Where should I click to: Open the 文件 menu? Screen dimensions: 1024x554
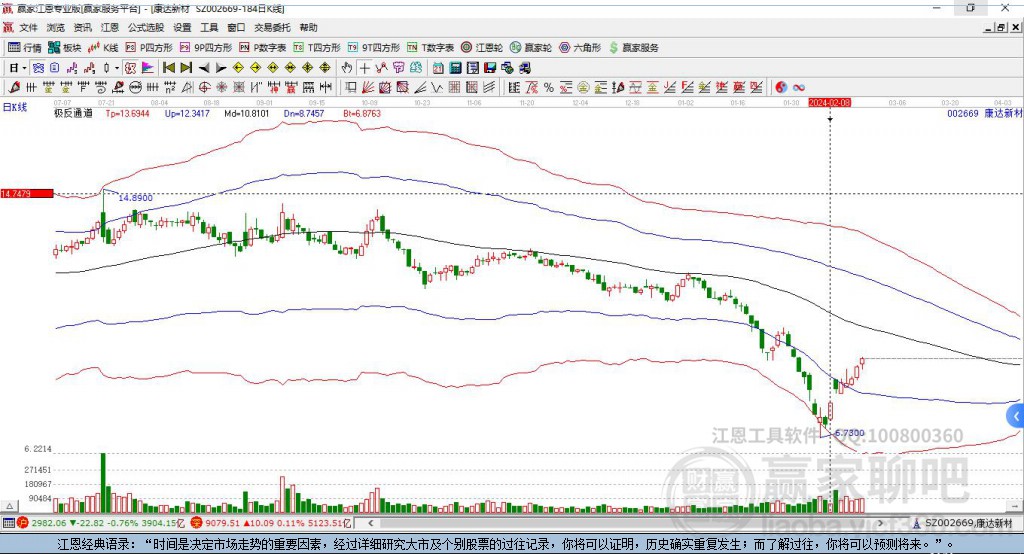pyautogui.click(x=28, y=27)
